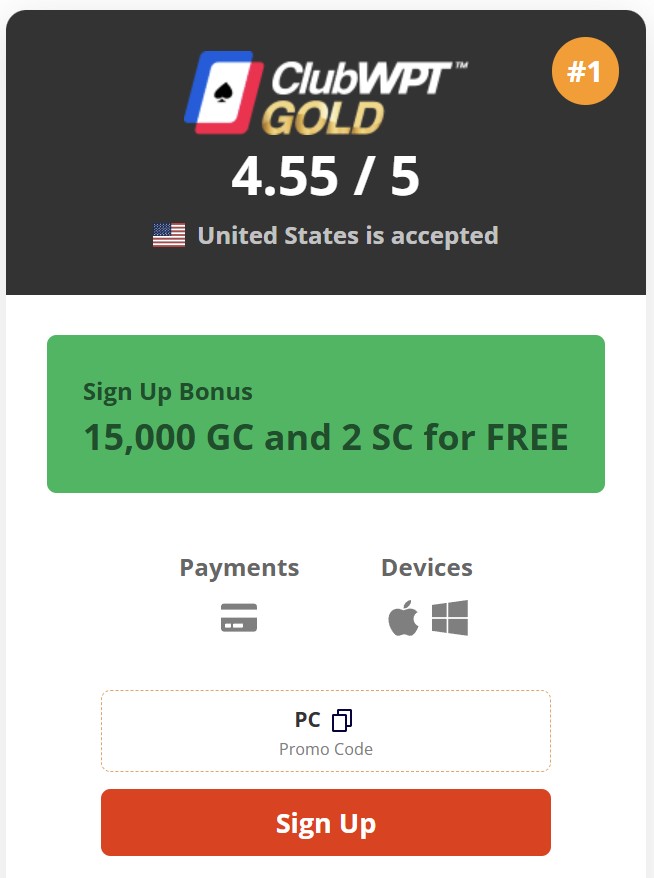Click the 'Sign Up Bonus' label
The image size is (654, 878).
click(167, 392)
